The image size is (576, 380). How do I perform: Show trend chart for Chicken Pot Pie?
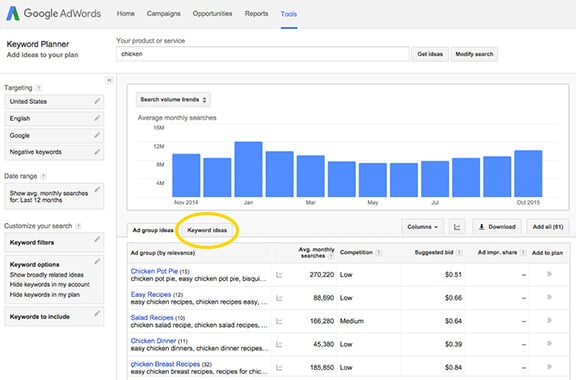(x=279, y=275)
